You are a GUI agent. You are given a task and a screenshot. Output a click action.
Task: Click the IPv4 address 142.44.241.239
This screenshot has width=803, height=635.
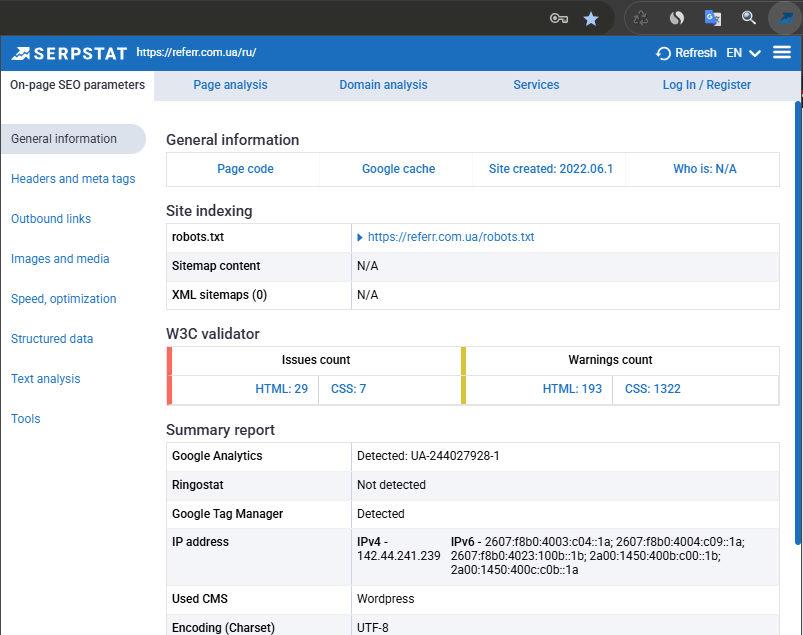tap(398, 556)
